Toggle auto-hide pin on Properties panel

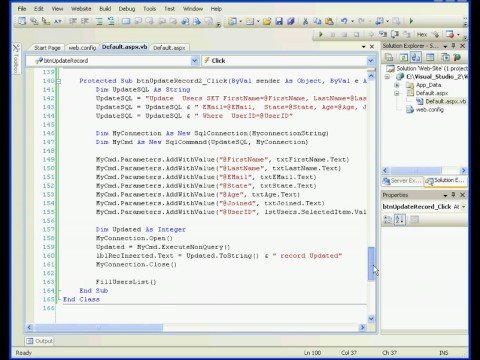click(x=453, y=195)
